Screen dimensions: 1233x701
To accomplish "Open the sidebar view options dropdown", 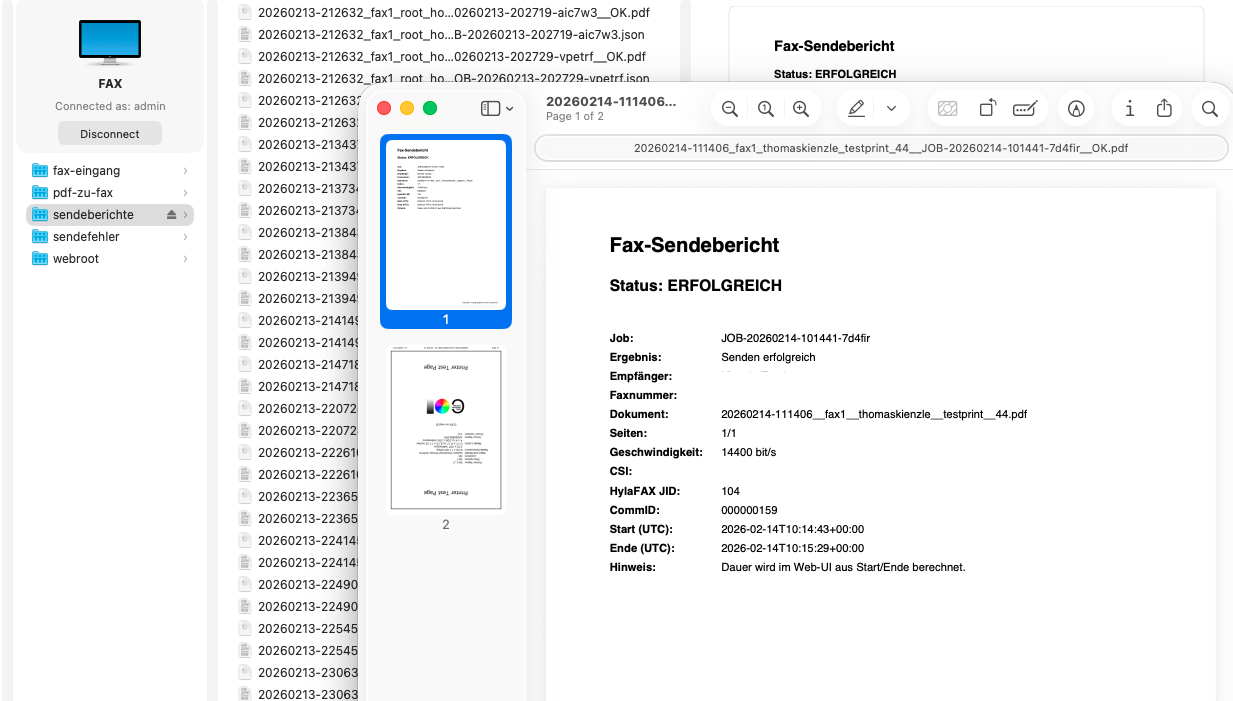I will [497, 108].
